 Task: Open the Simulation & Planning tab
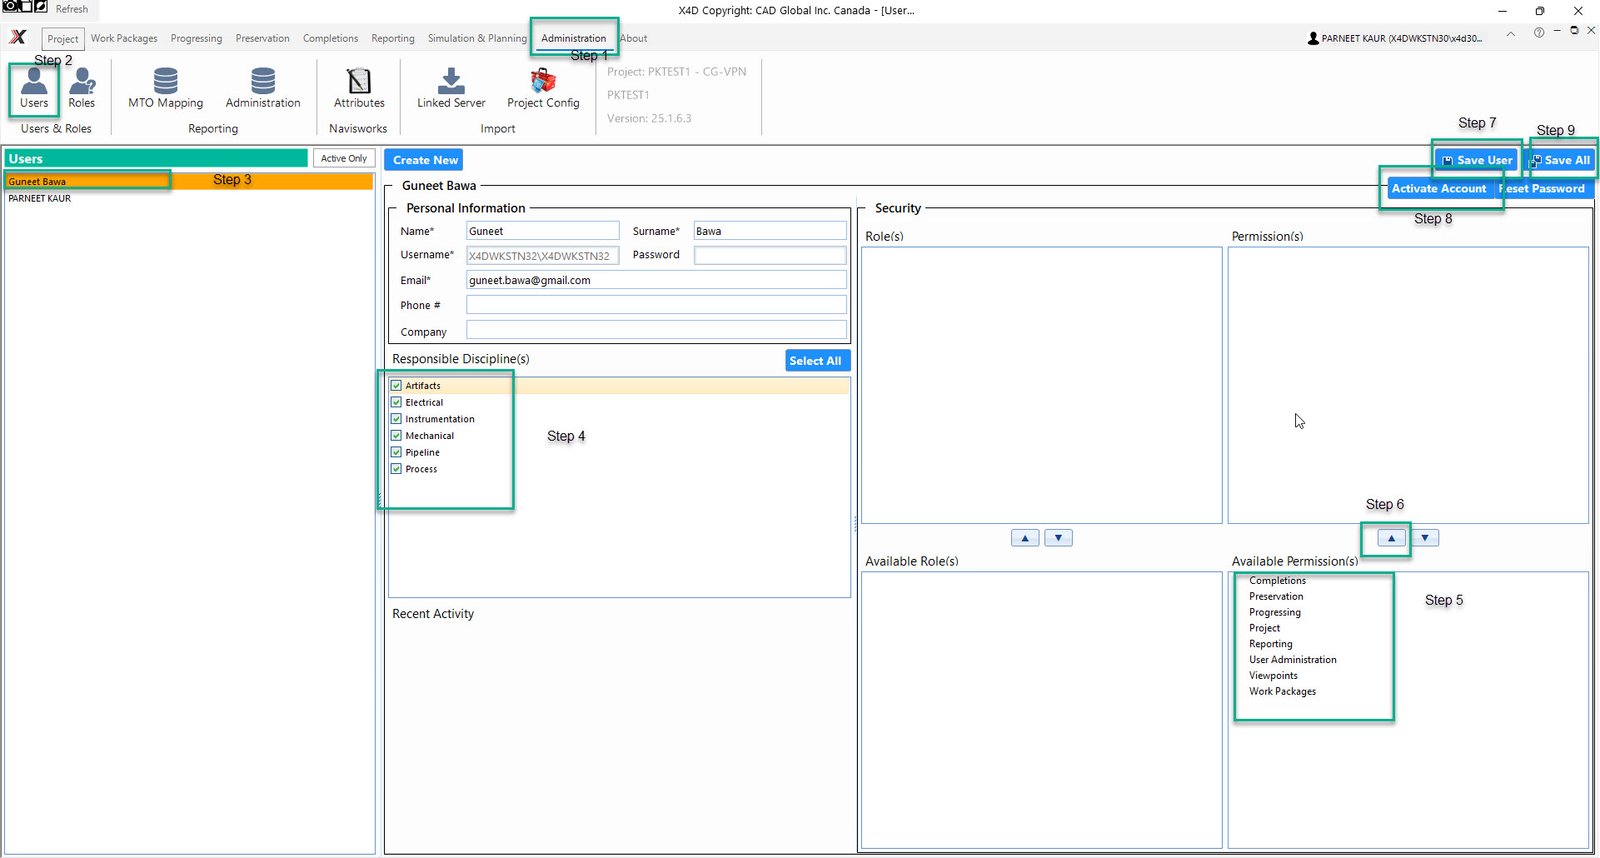(x=477, y=39)
